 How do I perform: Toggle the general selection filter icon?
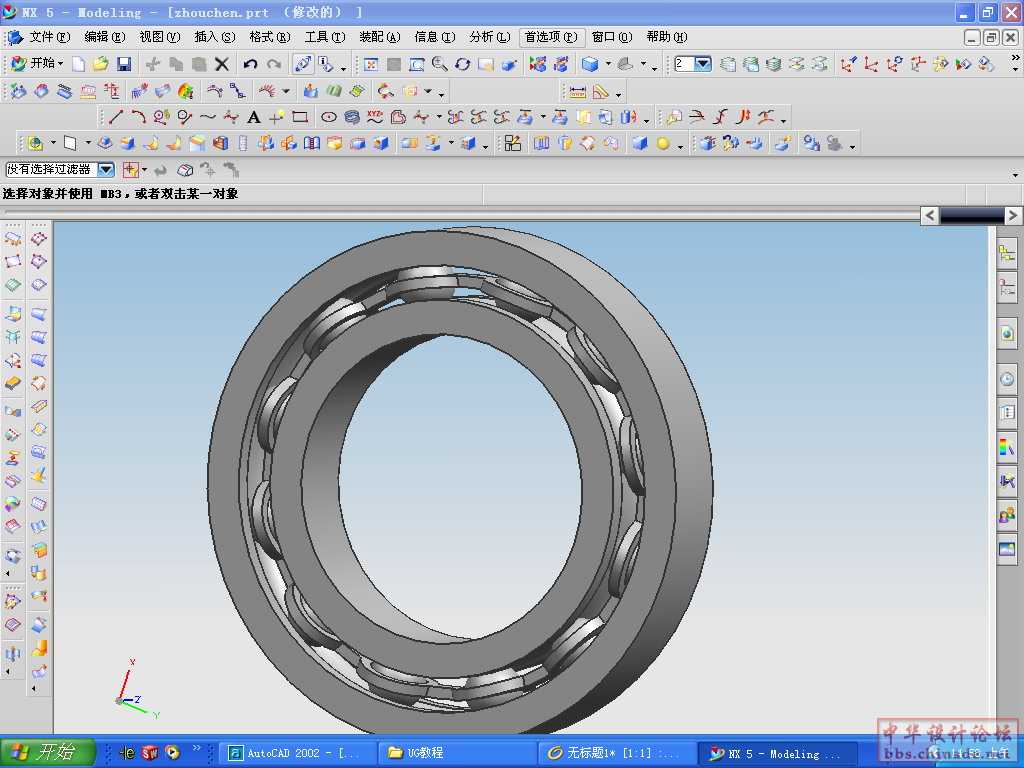tap(130, 170)
